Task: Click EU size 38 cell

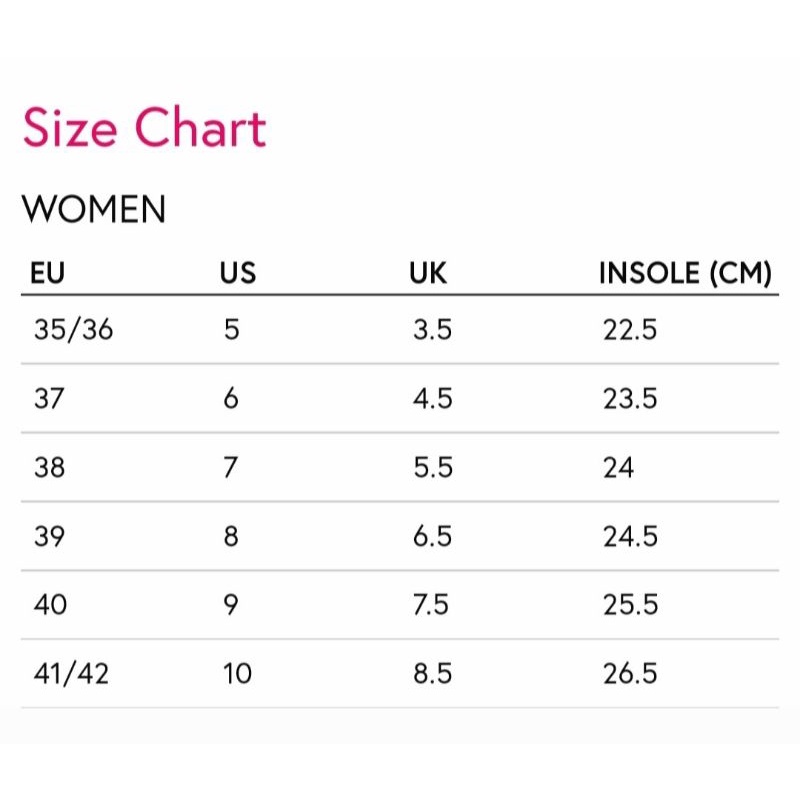Action: coord(49,467)
